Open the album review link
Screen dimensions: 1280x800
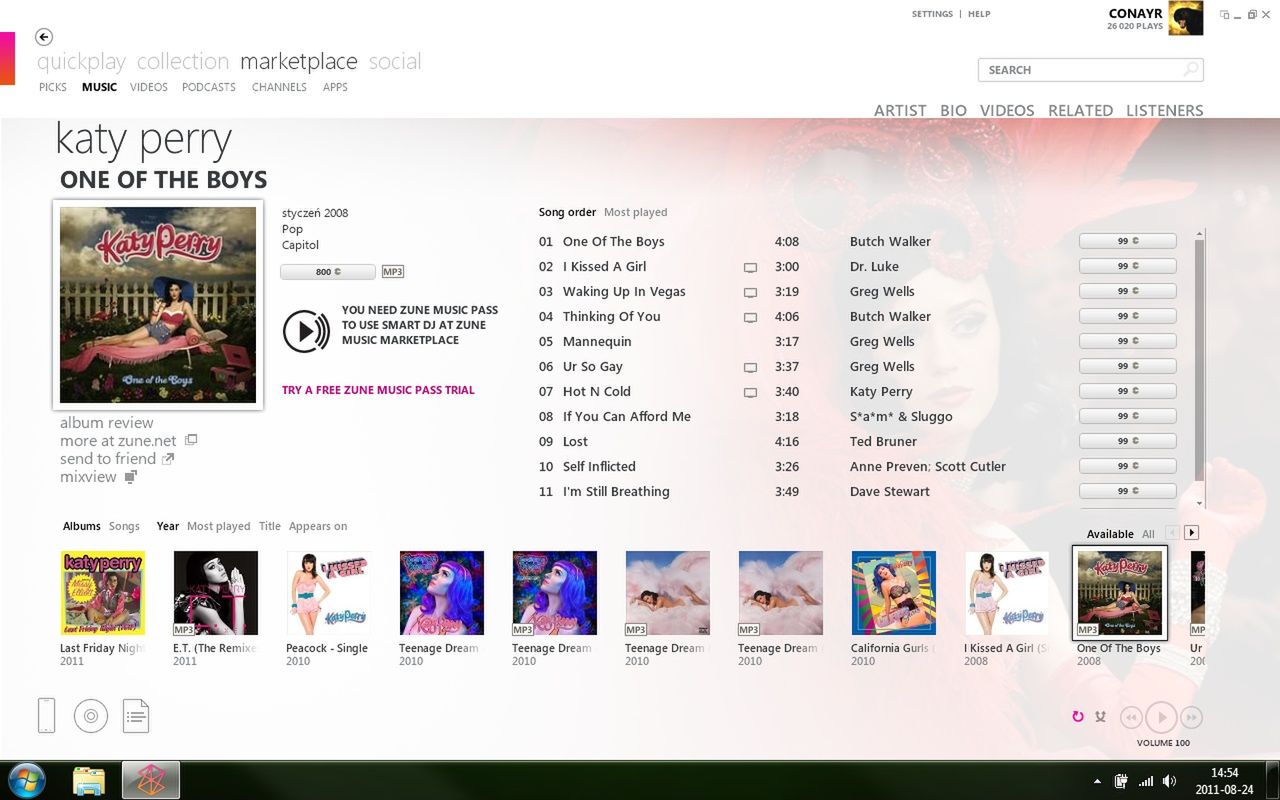click(x=107, y=422)
